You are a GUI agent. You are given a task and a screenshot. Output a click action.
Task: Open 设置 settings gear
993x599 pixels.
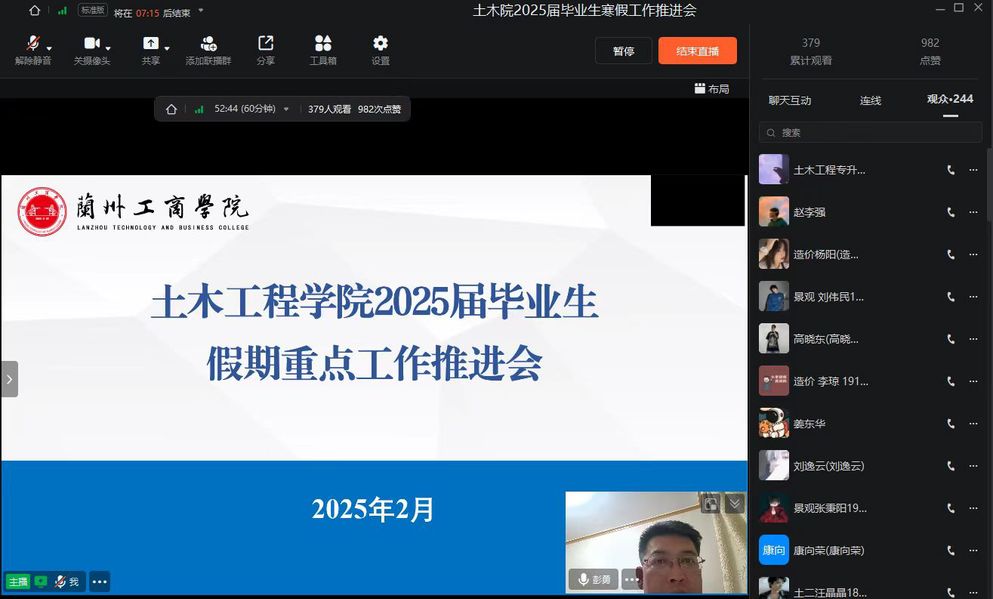click(x=380, y=44)
